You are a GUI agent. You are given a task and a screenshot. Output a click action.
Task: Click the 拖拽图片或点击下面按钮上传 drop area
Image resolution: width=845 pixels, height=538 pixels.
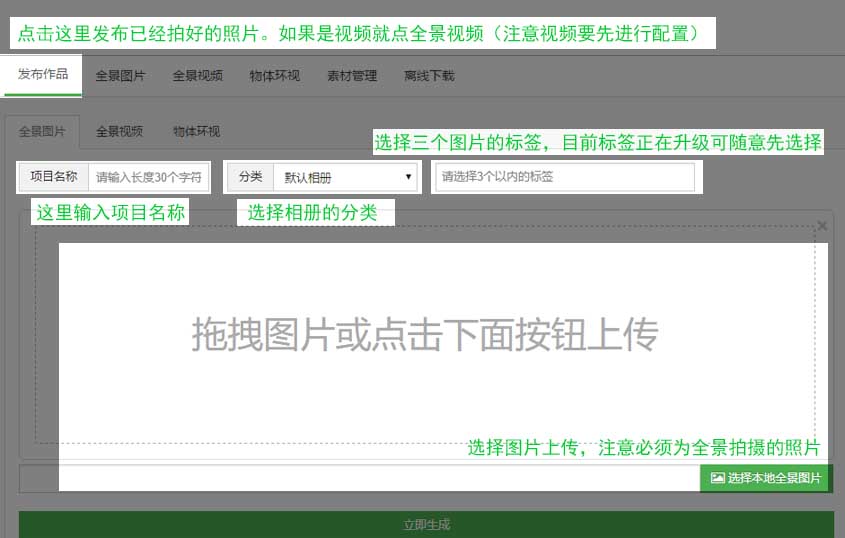pyautogui.click(x=425, y=335)
